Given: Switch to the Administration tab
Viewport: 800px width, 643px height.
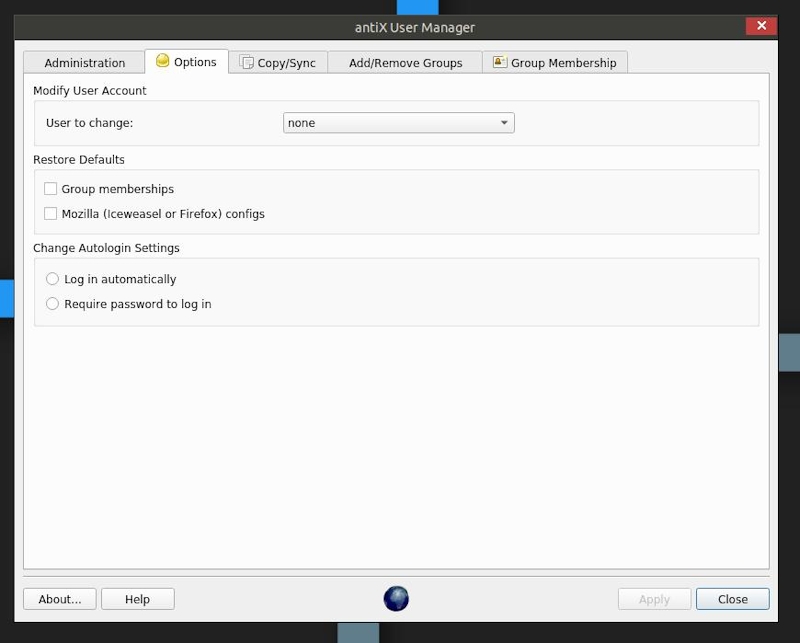Looking at the screenshot, I should (x=84, y=62).
